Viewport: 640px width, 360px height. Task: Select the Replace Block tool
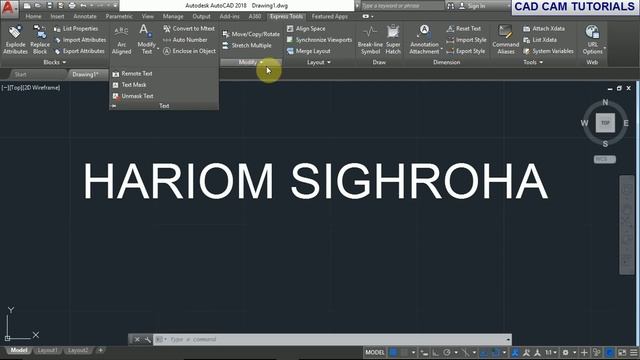point(40,39)
